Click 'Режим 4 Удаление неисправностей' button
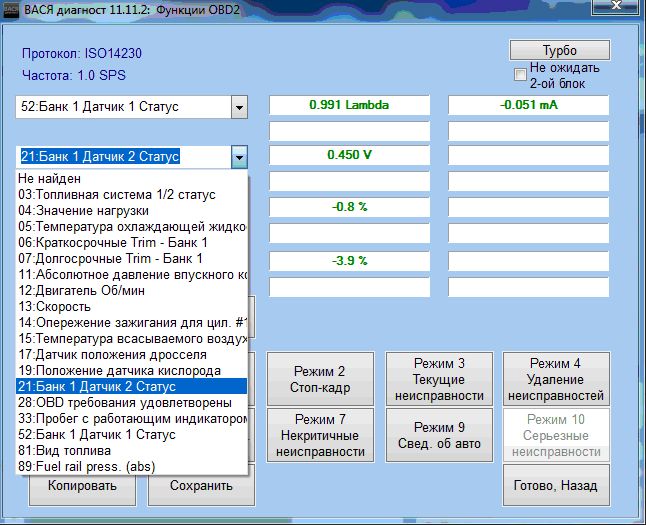The width and height of the screenshot is (646, 525). (x=556, y=379)
